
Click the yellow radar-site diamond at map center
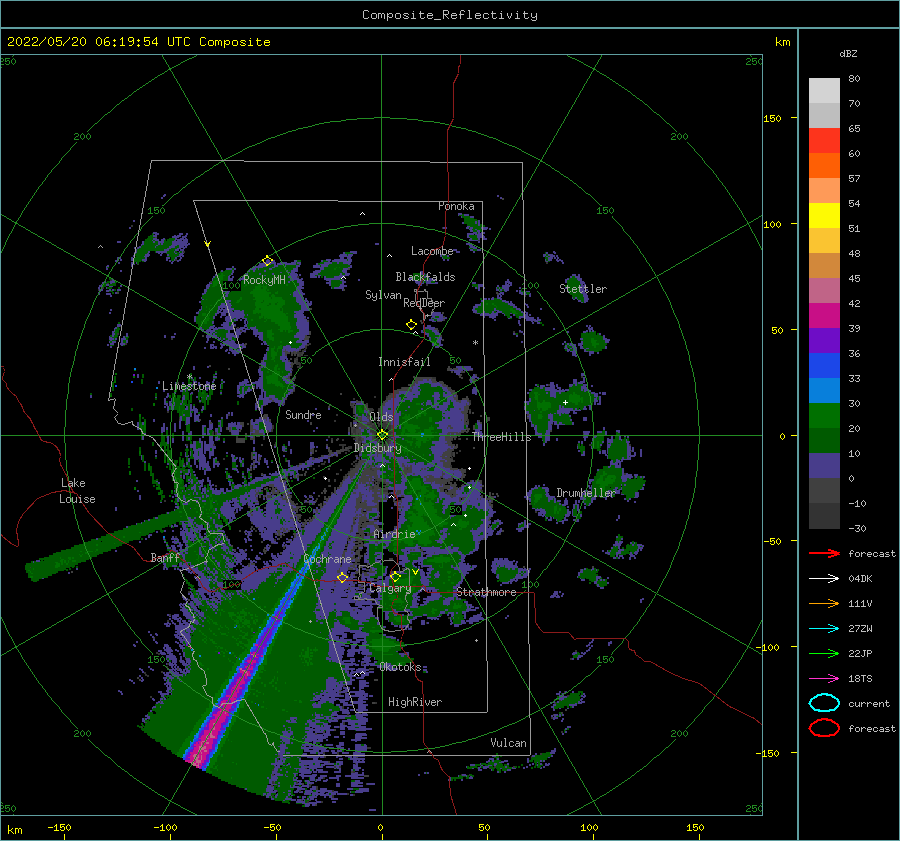click(382, 435)
